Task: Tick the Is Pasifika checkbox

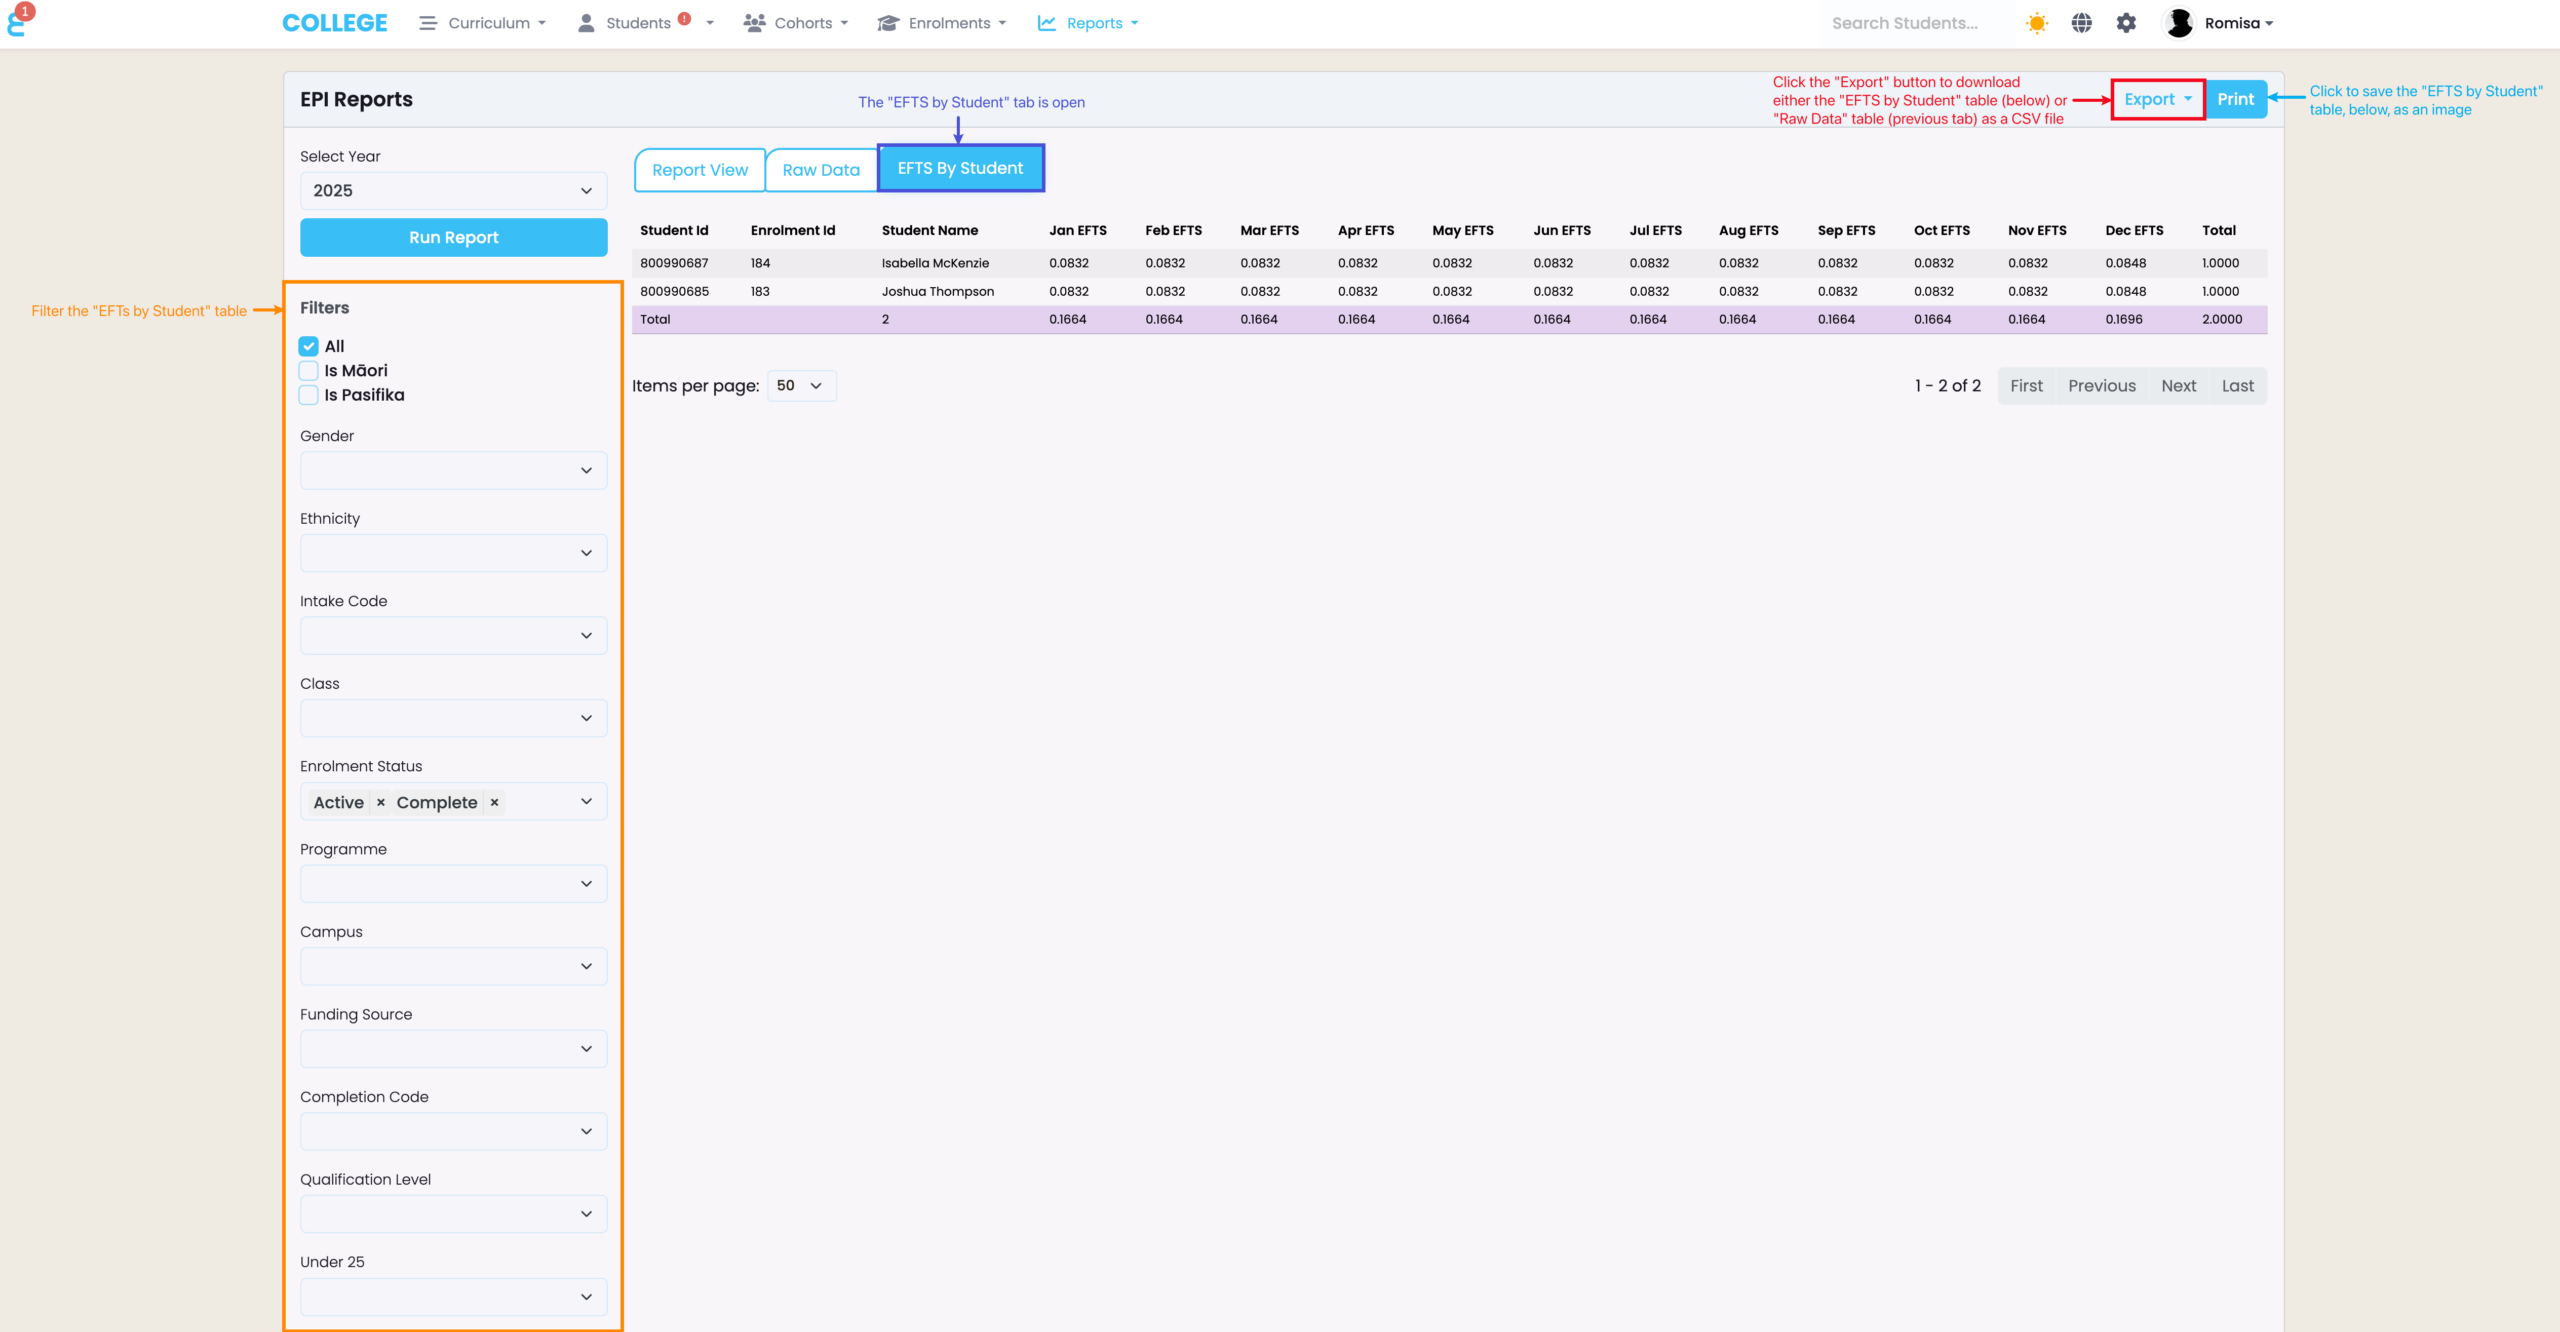Action: tap(309, 395)
